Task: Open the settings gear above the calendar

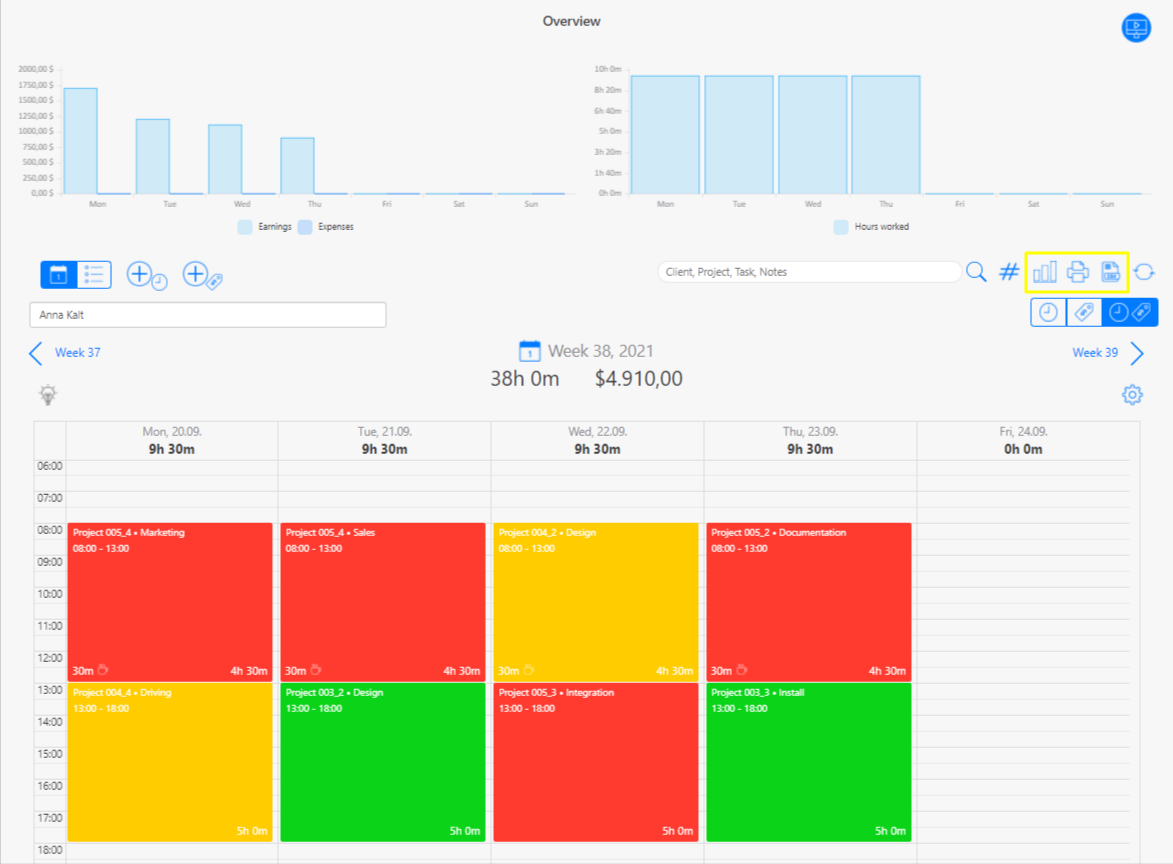Action: tap(1132, 395)
